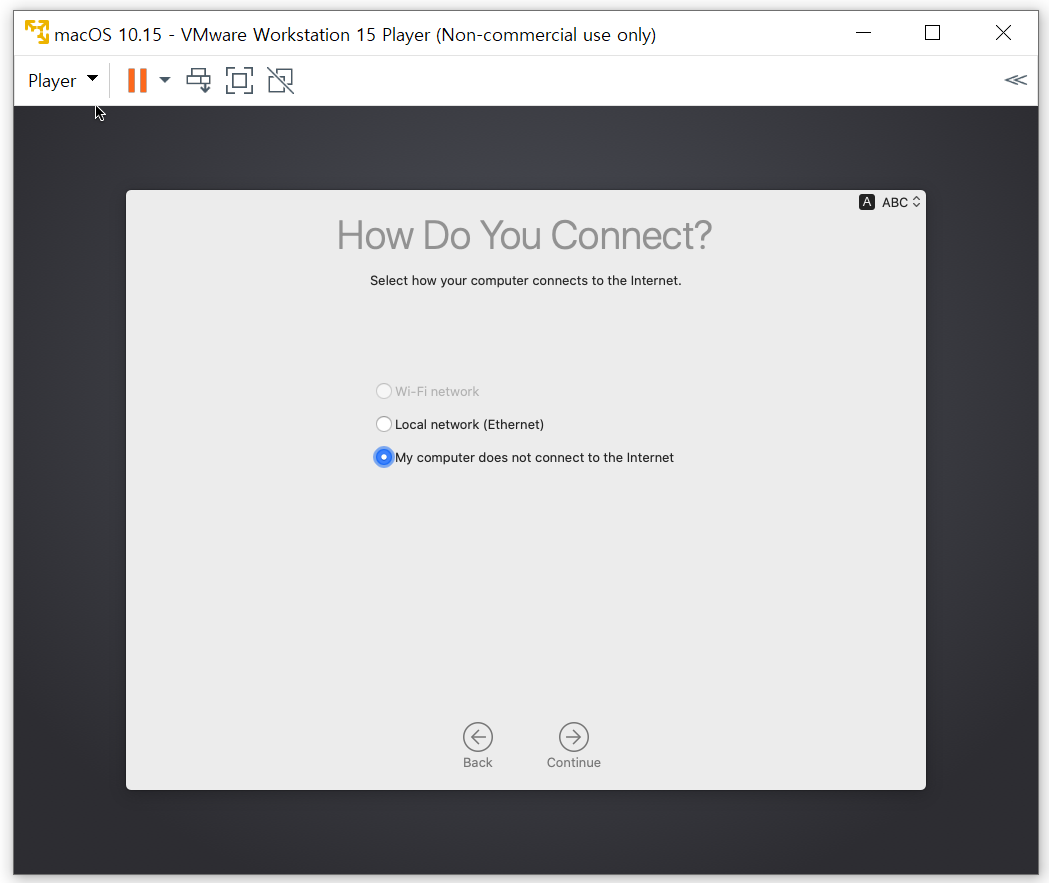Select the Wi-Fi network radio option
The image size is (1049, 883).
coord(384,391)
